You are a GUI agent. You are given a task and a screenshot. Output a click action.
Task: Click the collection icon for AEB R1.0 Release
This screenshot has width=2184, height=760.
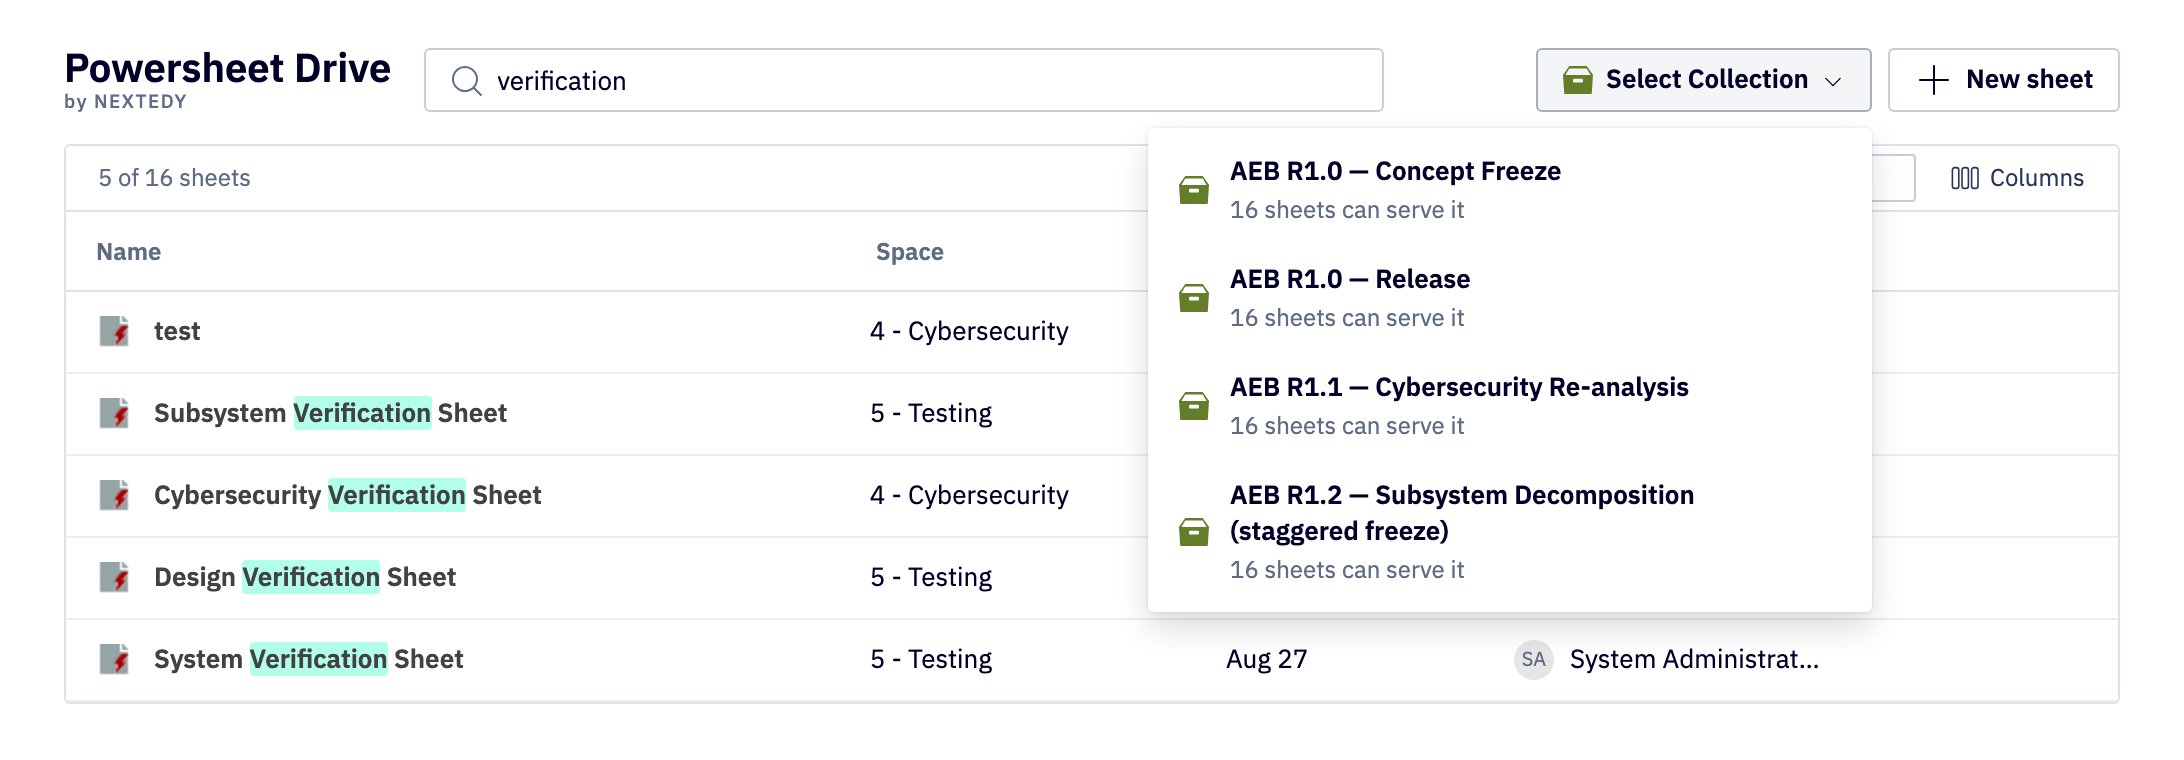[x=1194, y=298]
